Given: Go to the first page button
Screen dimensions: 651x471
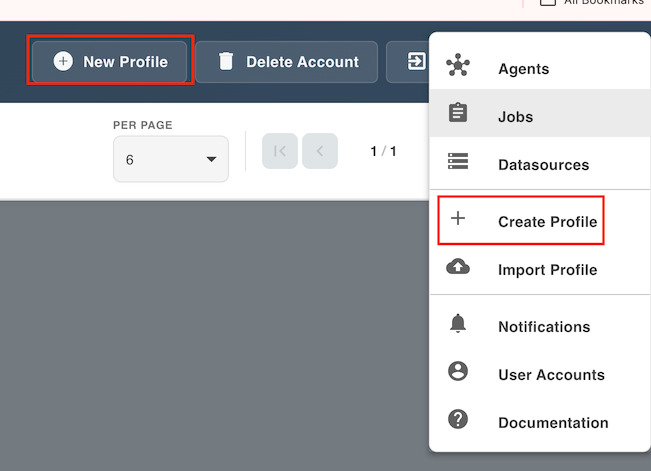Looking at the screenshot, I should [x=280, y=151].
